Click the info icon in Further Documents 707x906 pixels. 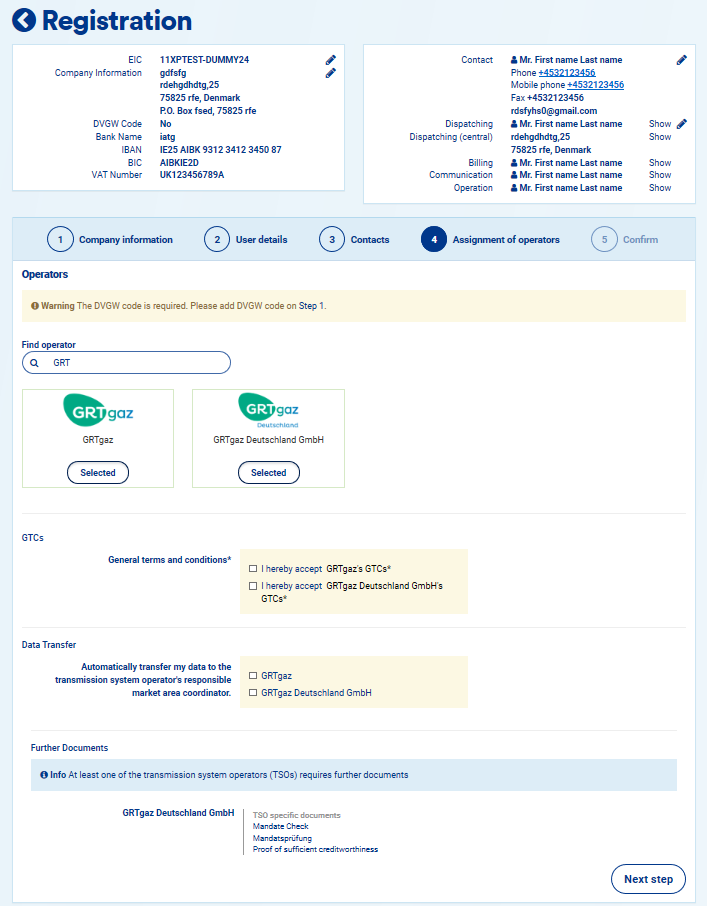(x=44, y=775)
